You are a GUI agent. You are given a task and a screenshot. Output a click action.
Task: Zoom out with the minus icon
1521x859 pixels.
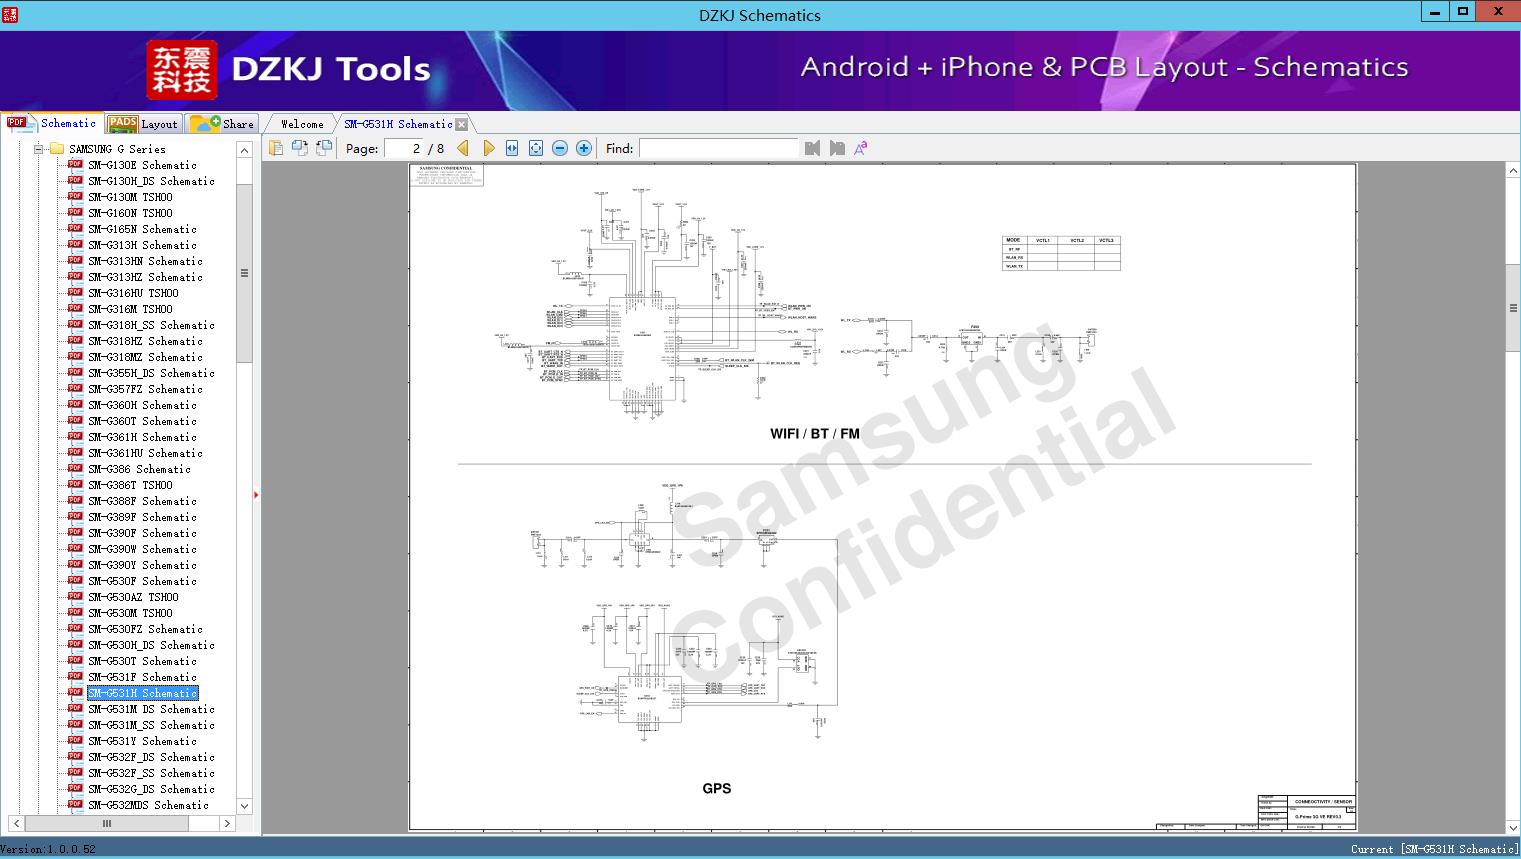tap(560, 148)
